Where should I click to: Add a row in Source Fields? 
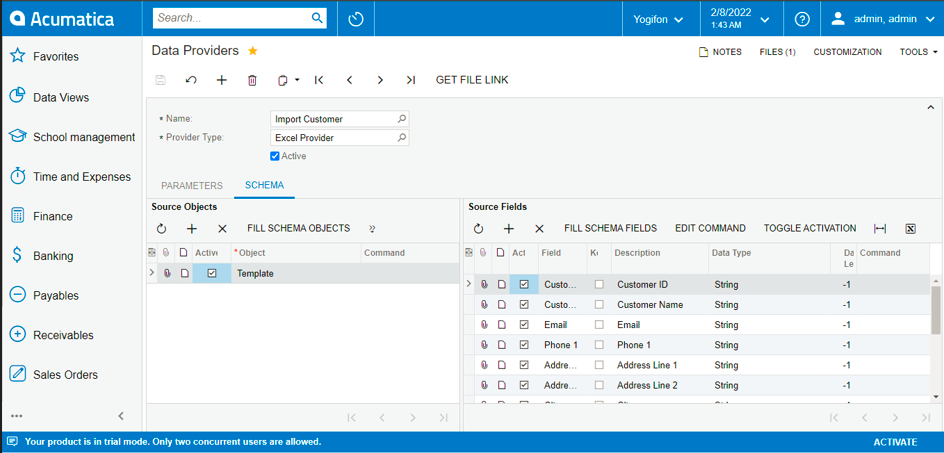509,229
